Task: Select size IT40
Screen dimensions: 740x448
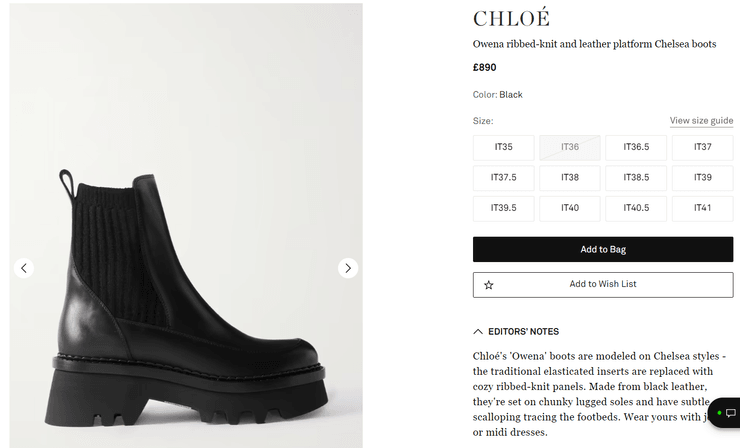Action: tap(570, 208)
